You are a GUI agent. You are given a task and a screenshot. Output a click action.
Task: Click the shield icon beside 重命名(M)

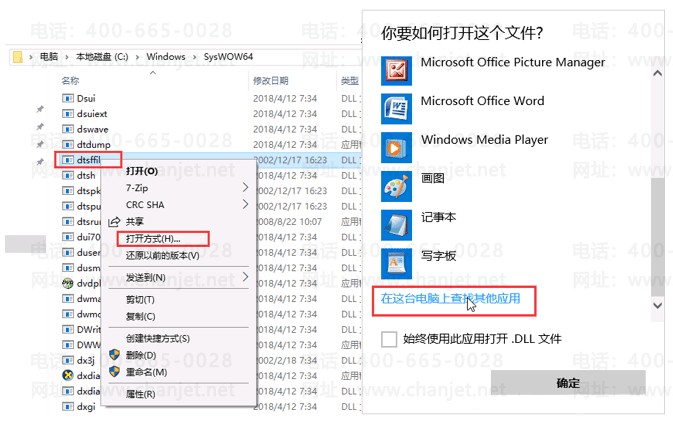tap(114, 372)
